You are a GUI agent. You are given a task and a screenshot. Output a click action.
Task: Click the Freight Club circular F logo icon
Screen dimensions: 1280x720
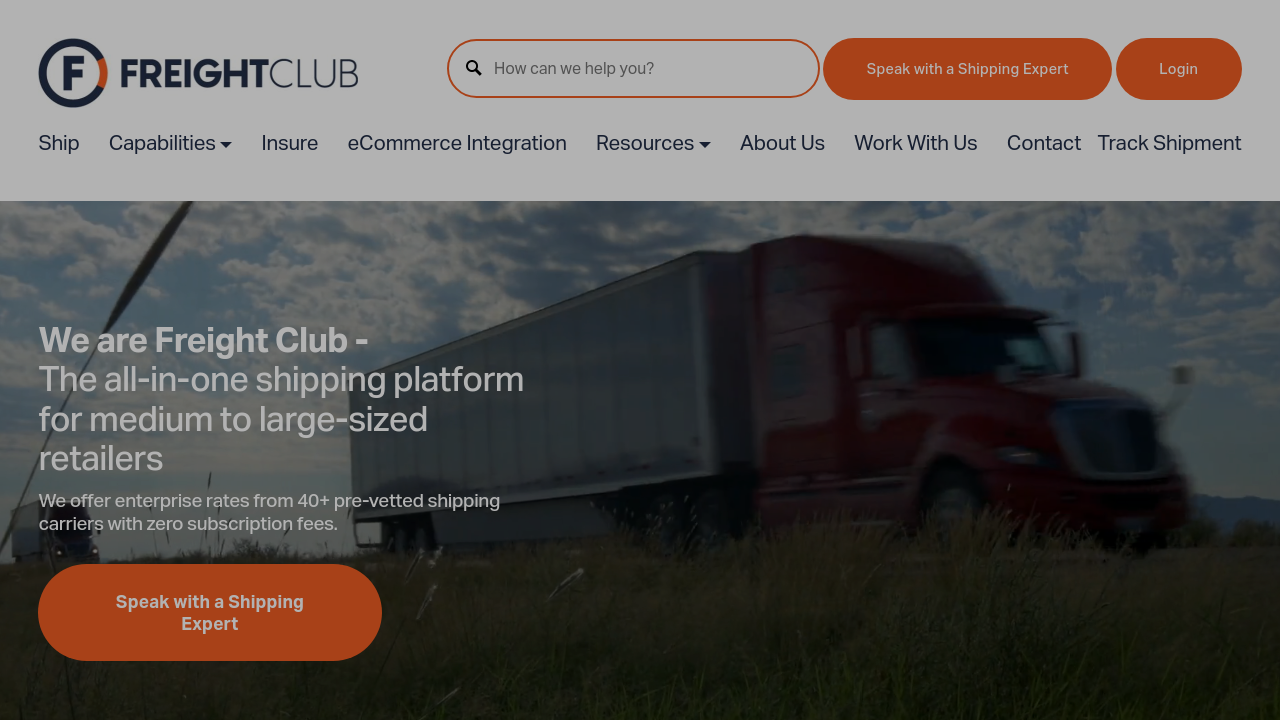click(x=73, y=73)
